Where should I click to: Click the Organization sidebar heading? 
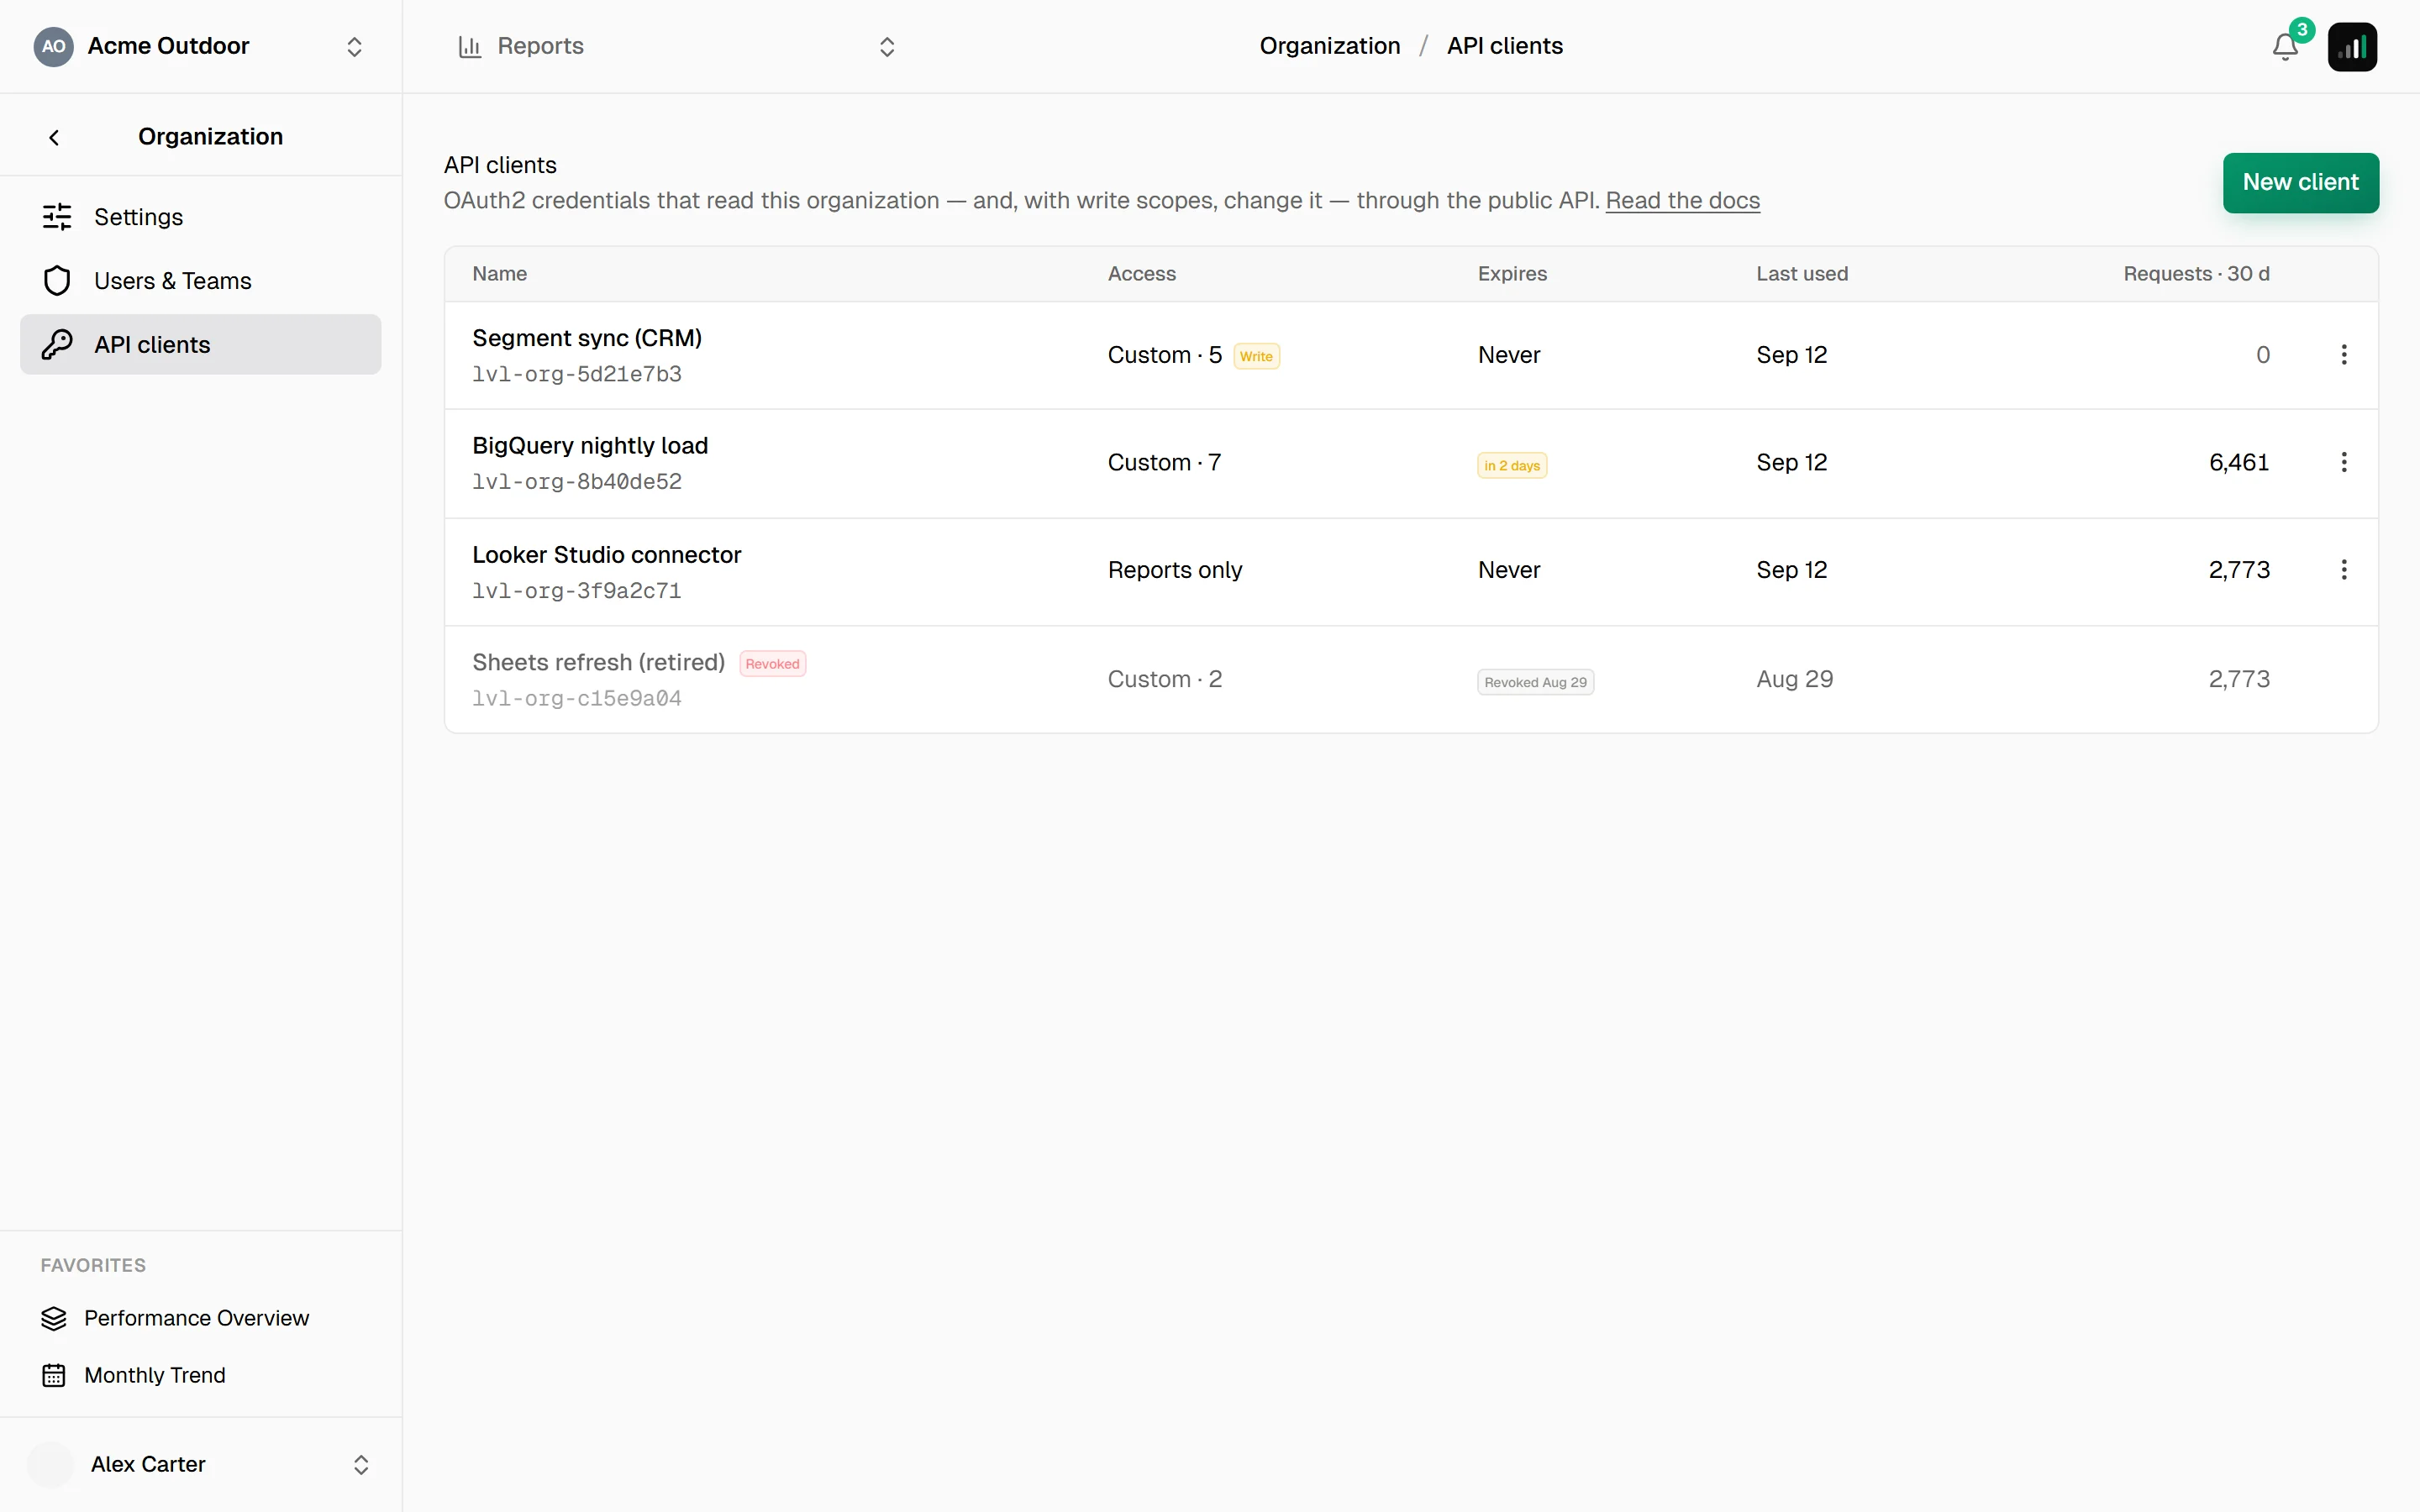point(210,137)
